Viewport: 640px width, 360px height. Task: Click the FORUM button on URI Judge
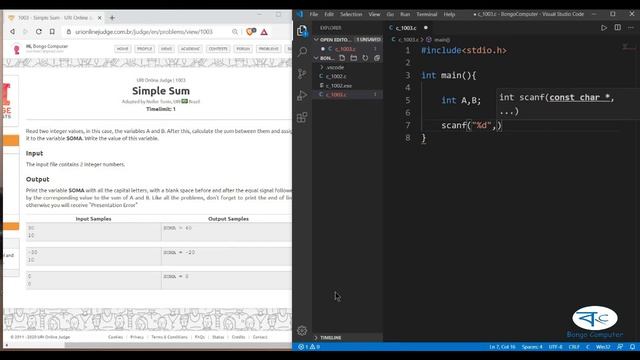click(x=243, y=49)
